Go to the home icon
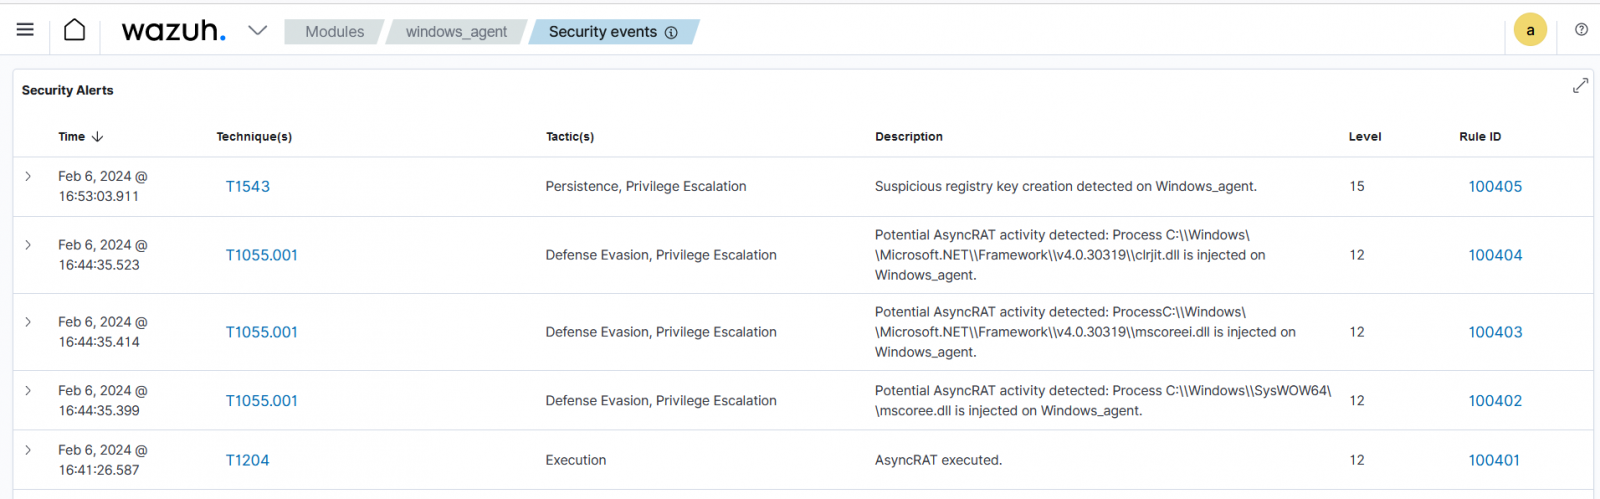1600x499 pixels. click(75, 30)
